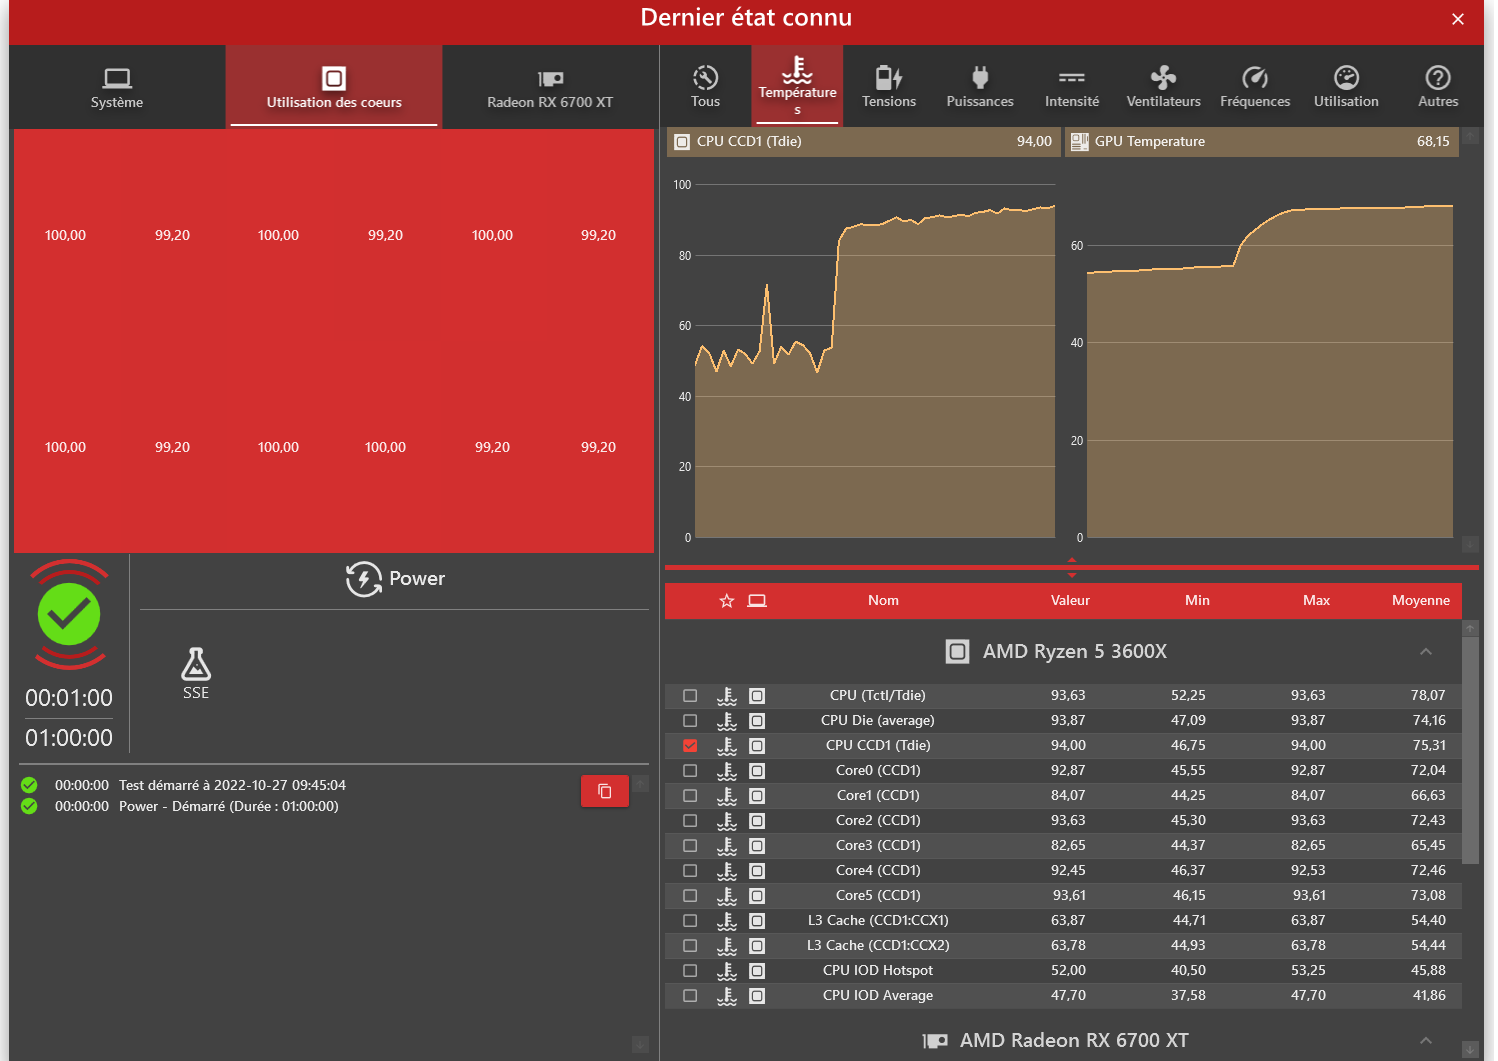Click thermometer icon of CPU IOD Average row

(727, 996)
